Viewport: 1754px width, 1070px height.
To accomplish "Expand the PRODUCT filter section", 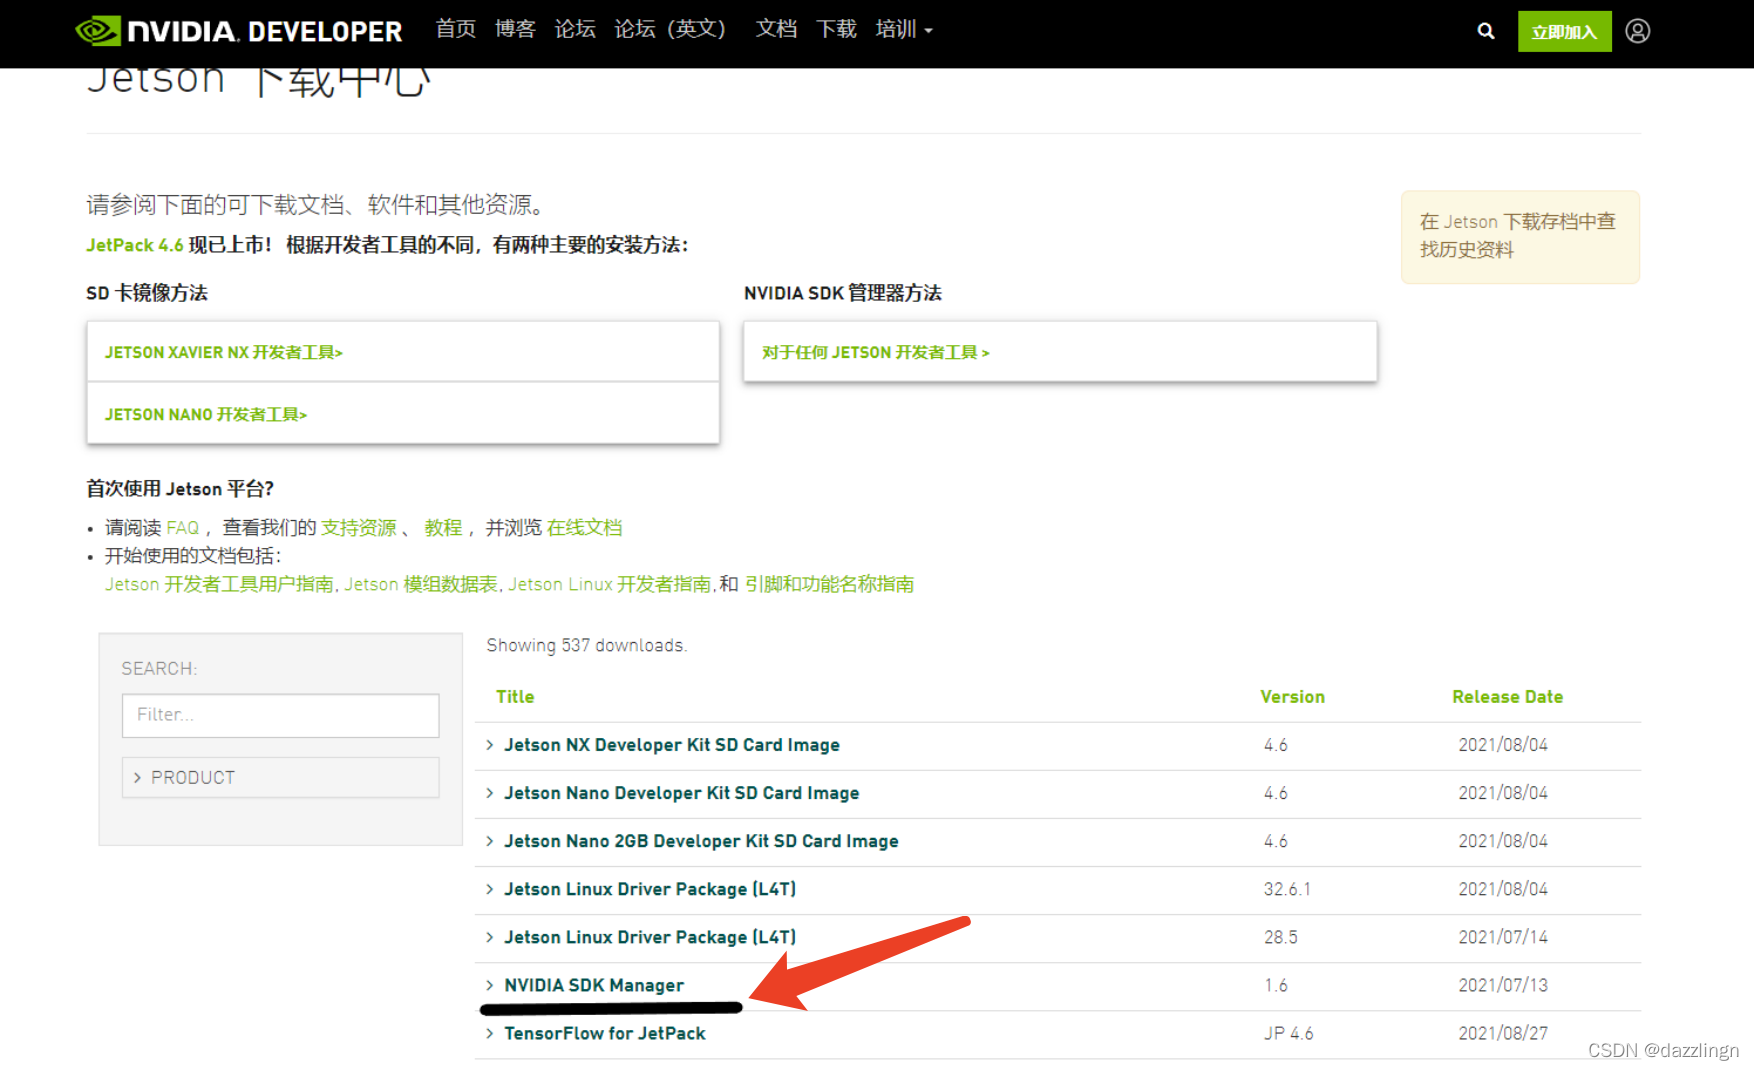I will [281, 777].
